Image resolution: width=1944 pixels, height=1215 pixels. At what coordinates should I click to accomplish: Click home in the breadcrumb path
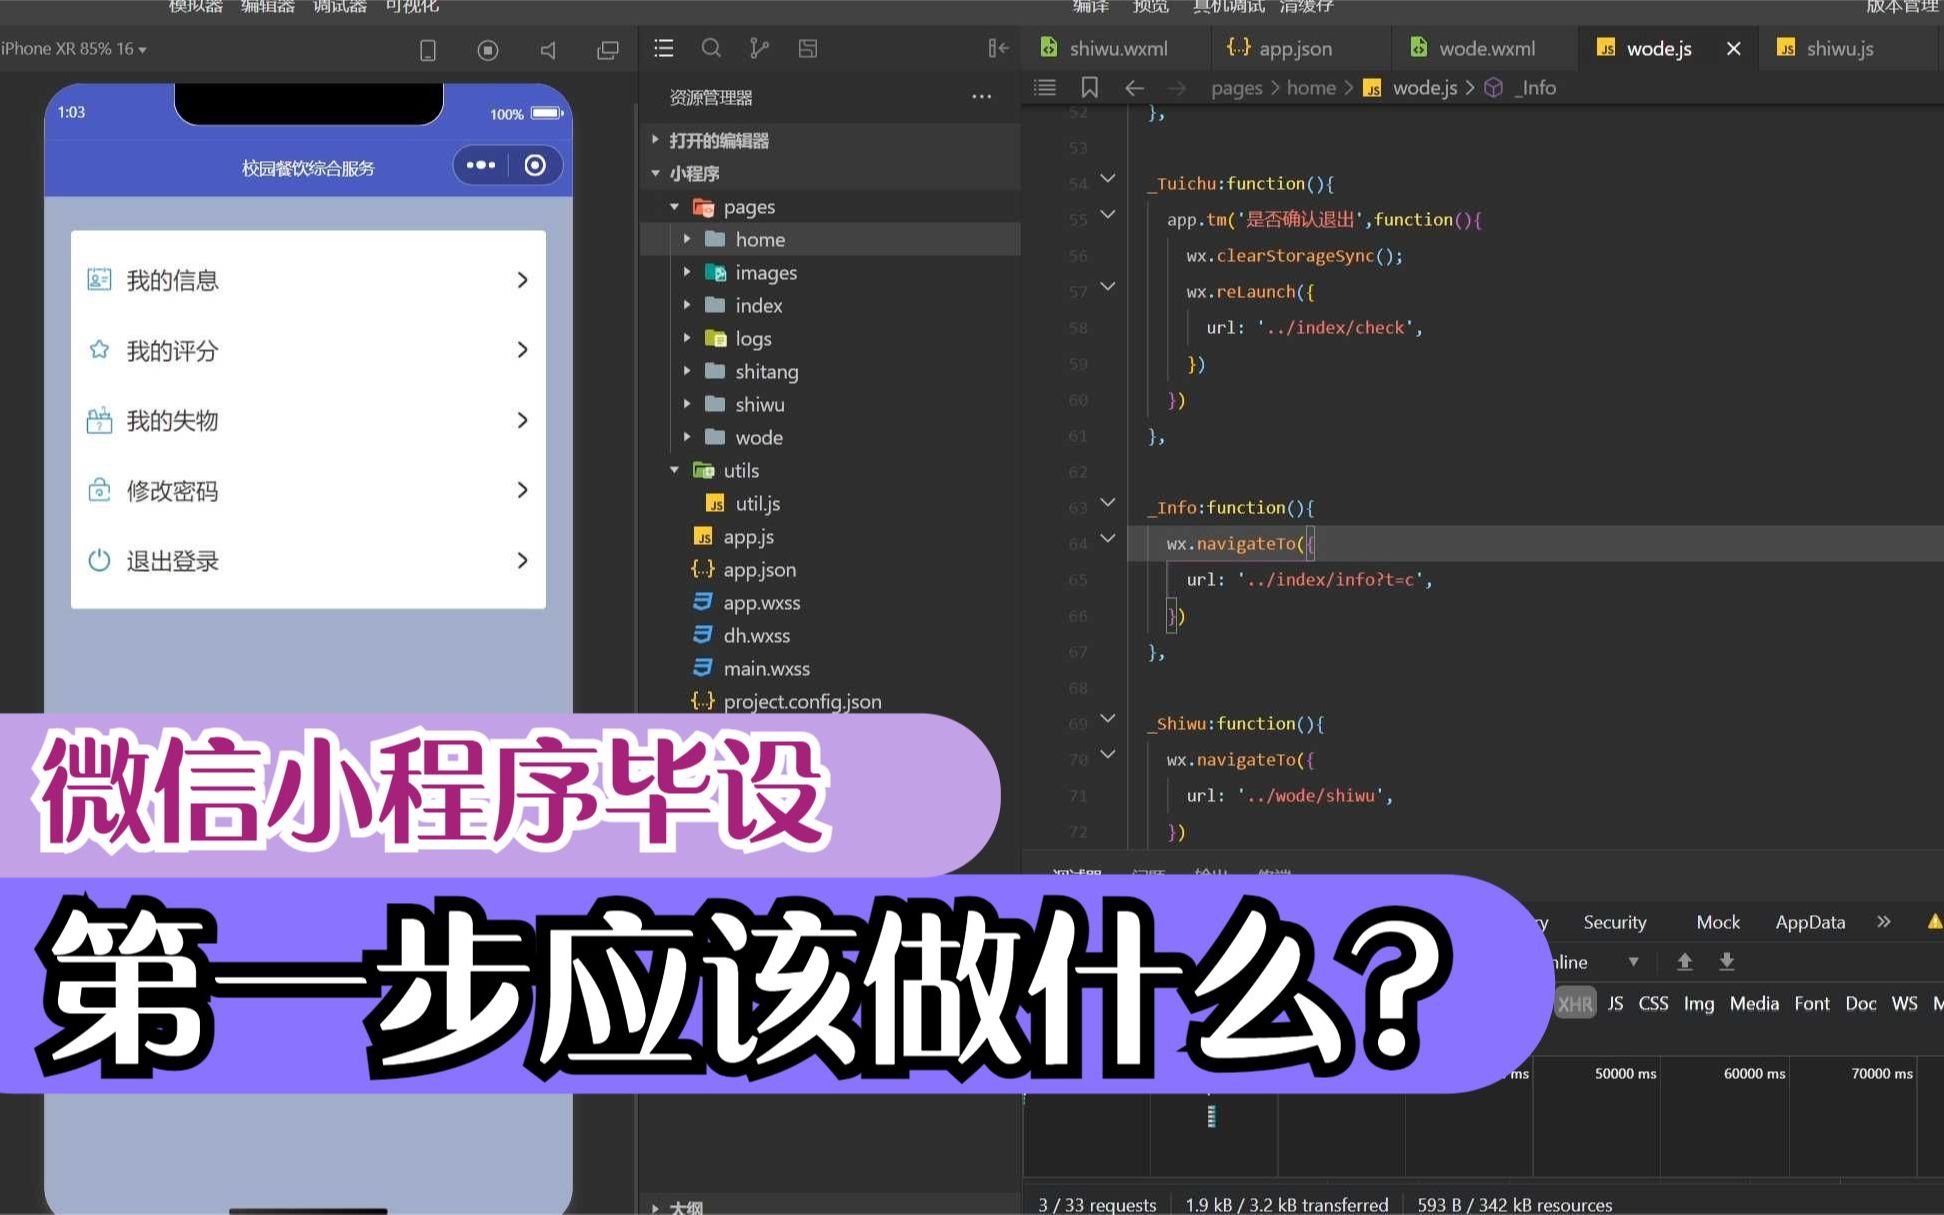pos(1311,88)
